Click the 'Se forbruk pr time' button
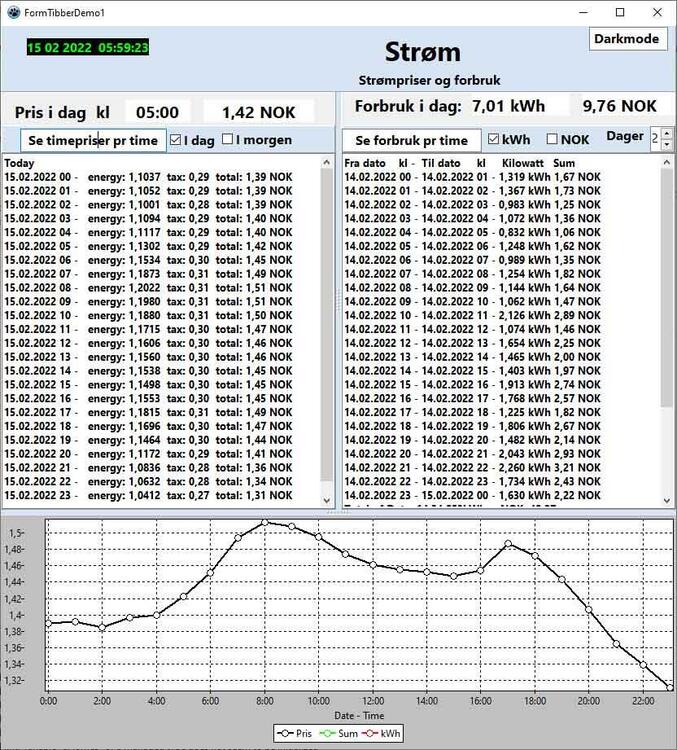 (411, 141)
